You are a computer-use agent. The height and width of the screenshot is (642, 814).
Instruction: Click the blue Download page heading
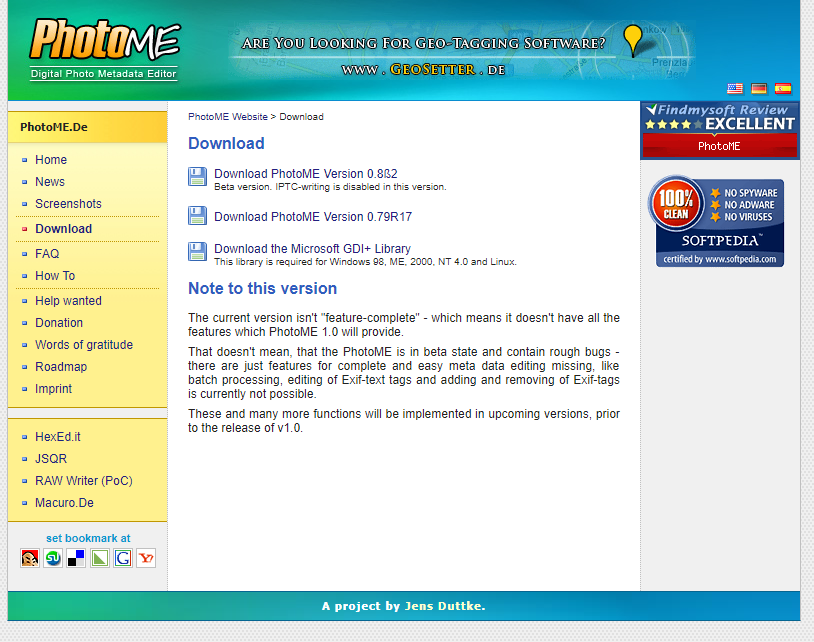[226, 143]
